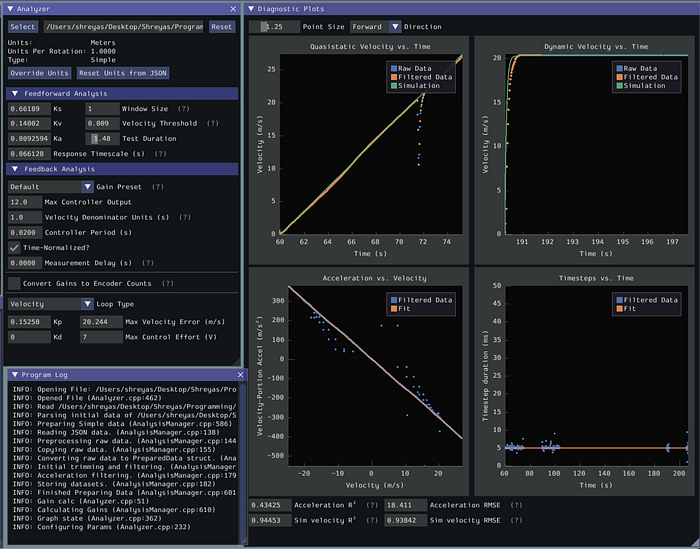Toggle Filtered Data in Timesteps vs. Time legend

click(647, 300)
